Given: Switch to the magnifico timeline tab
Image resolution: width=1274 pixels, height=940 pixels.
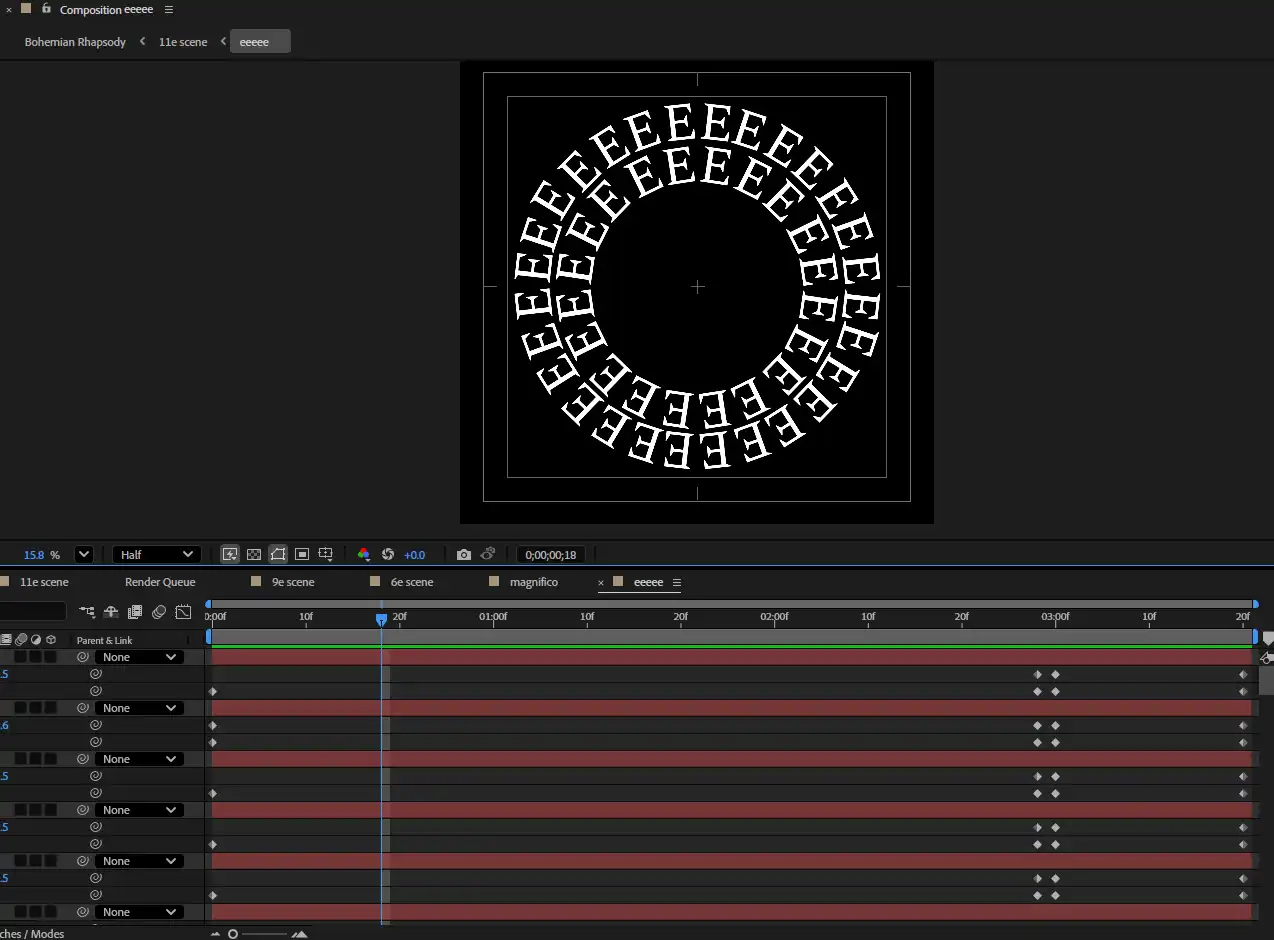Looking at the screenshot, I should 533,582.
